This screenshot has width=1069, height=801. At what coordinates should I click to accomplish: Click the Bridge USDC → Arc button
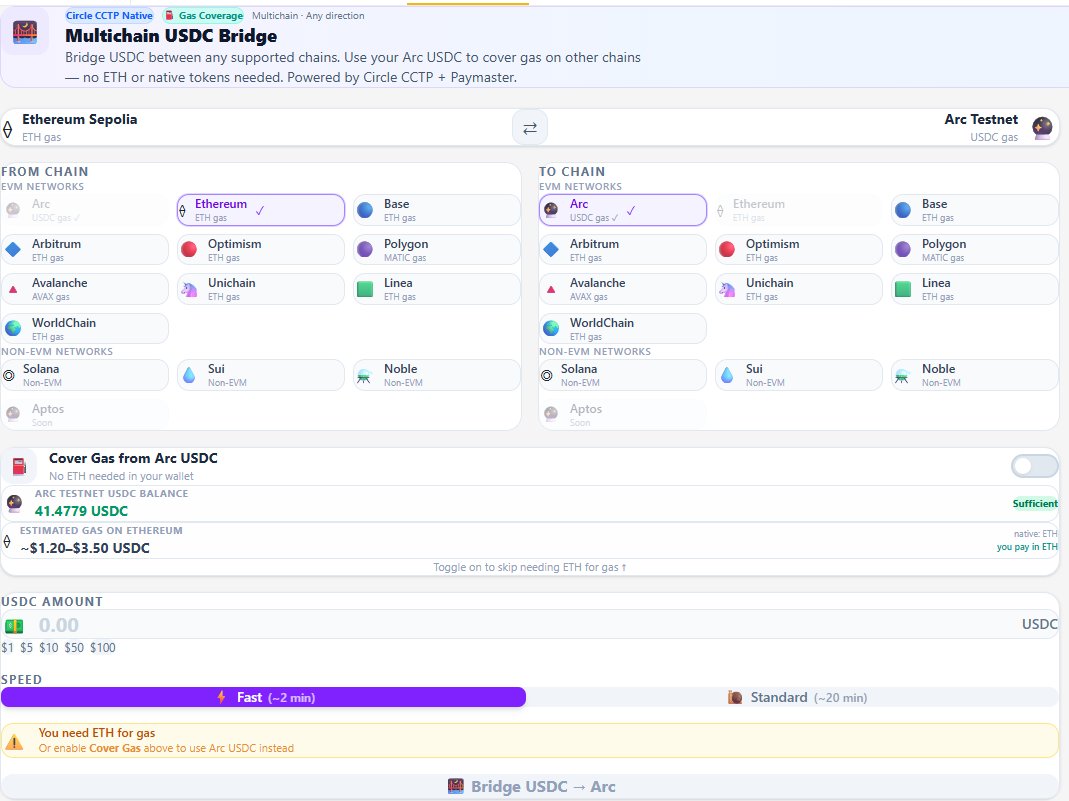(x=530, y=787)
